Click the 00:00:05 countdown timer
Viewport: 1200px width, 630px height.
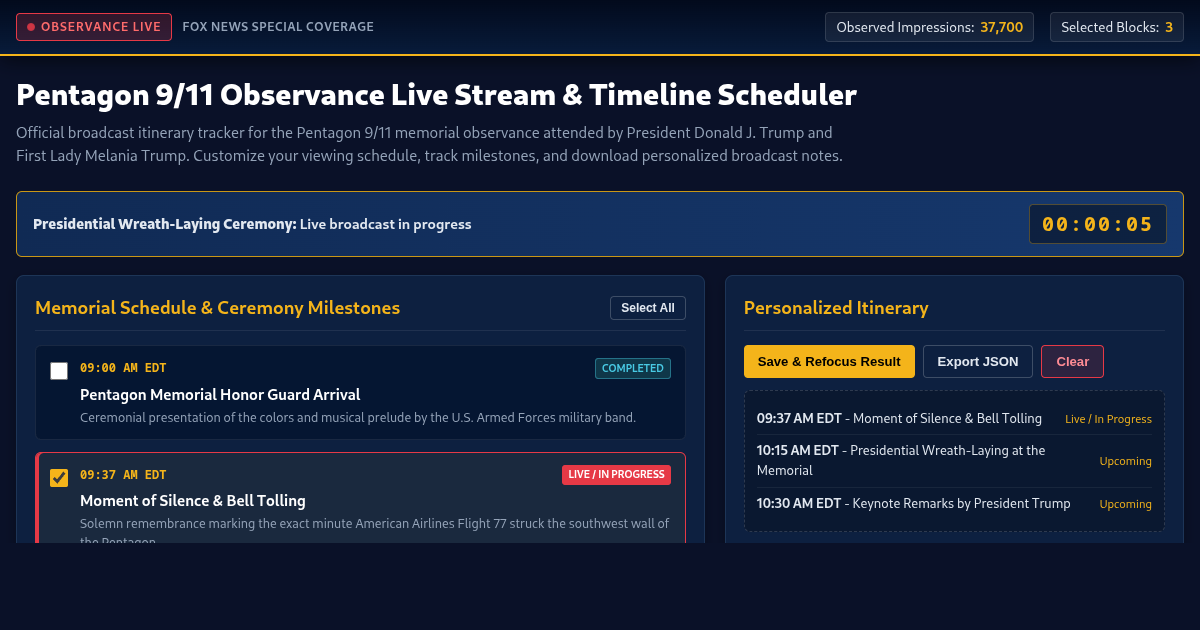click(x=1098, y=224)
